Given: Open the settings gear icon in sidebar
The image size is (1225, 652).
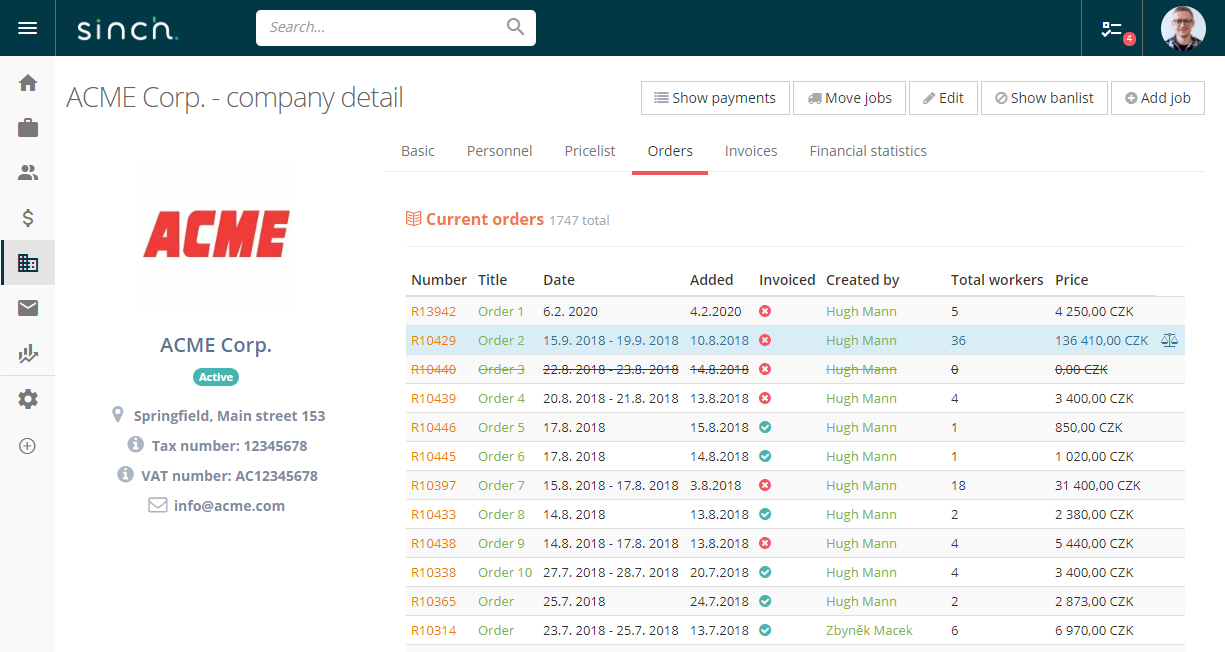Looking at the screenshot, I should [x=28, y=399].
